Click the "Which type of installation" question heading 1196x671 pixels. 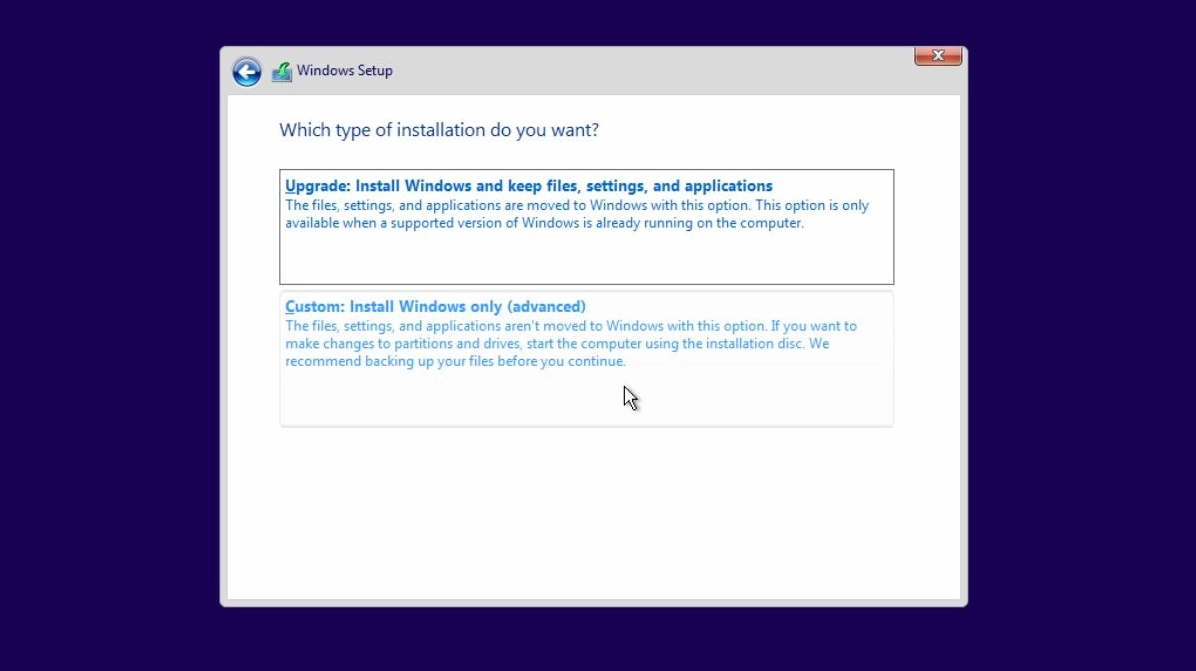tap(439, 130)
